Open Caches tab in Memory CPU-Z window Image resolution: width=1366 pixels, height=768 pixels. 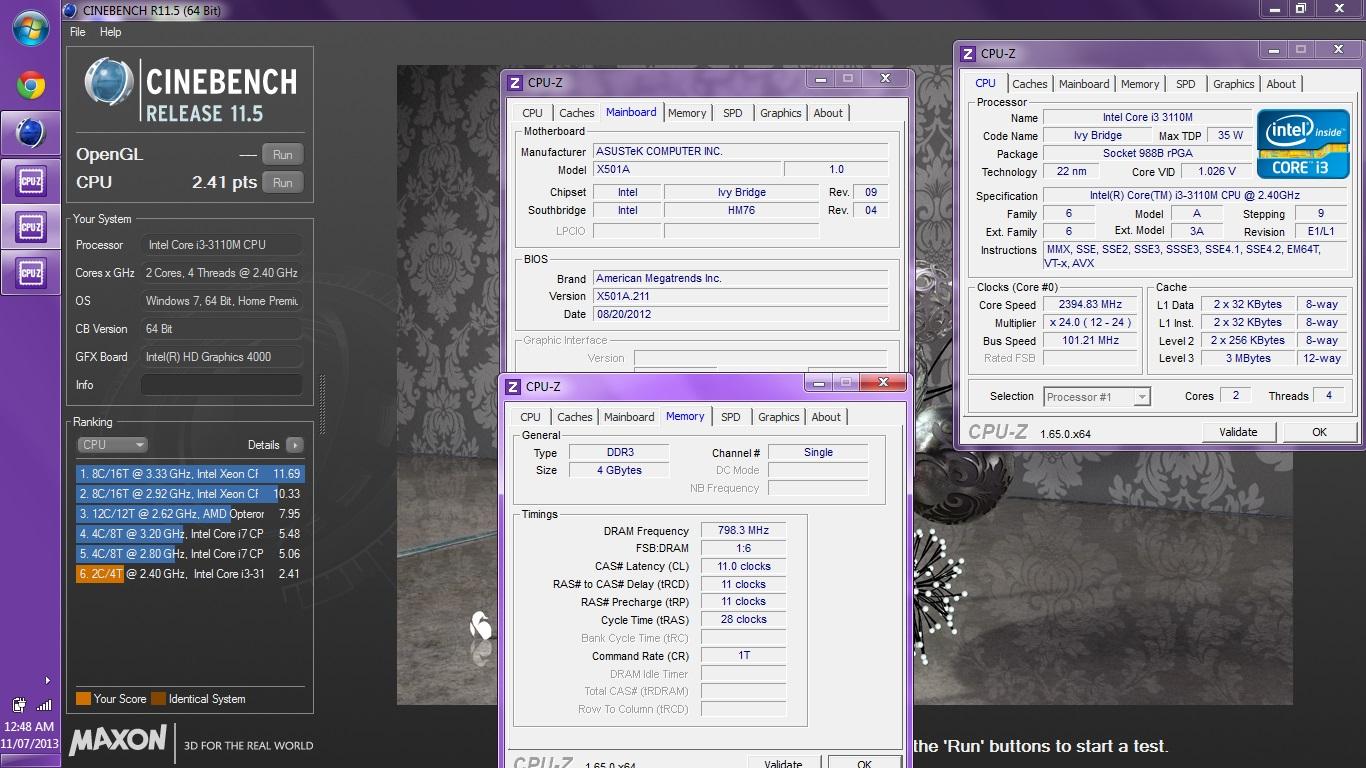click(x=575, y=417)
